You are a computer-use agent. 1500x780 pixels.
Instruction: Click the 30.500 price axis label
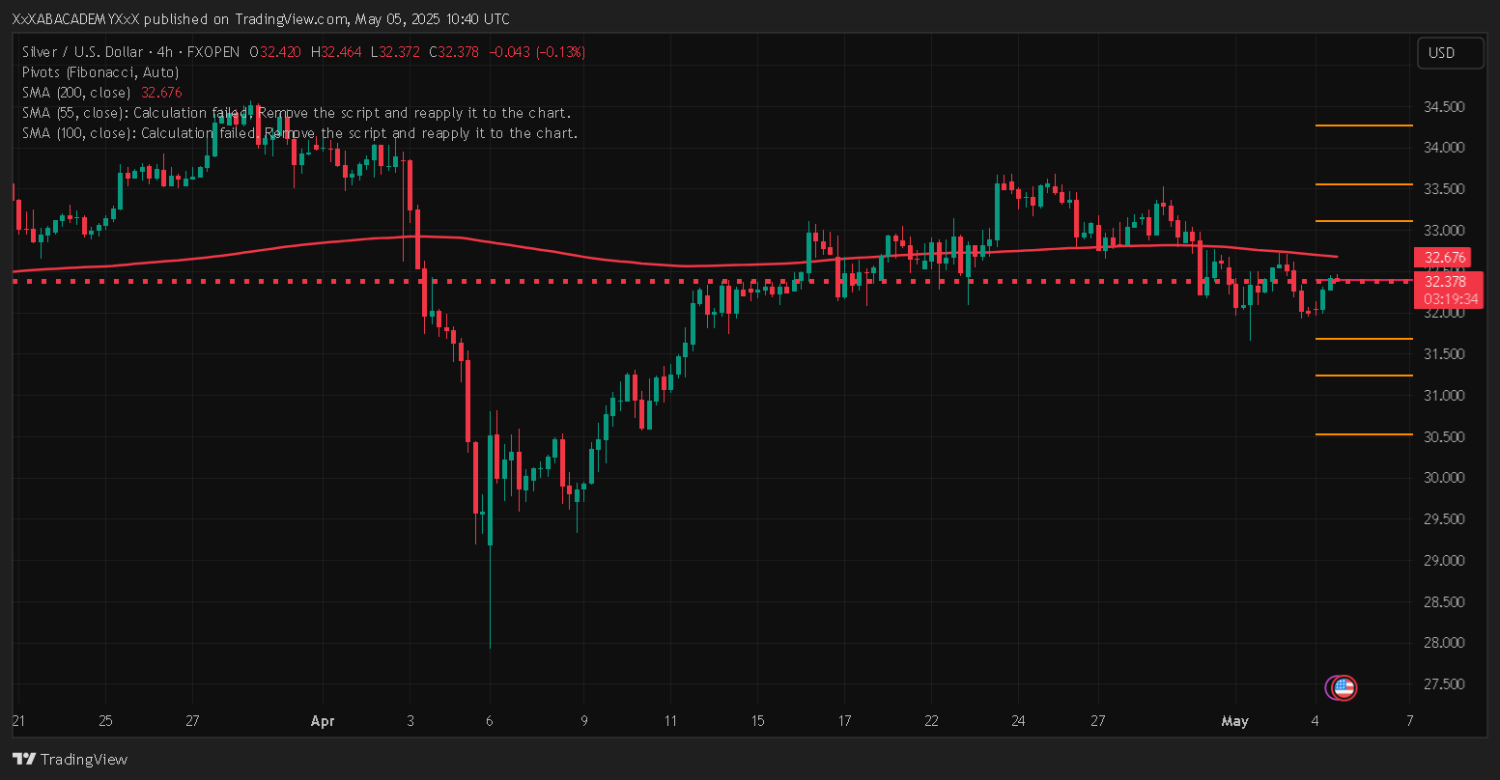pos(1445,437)
